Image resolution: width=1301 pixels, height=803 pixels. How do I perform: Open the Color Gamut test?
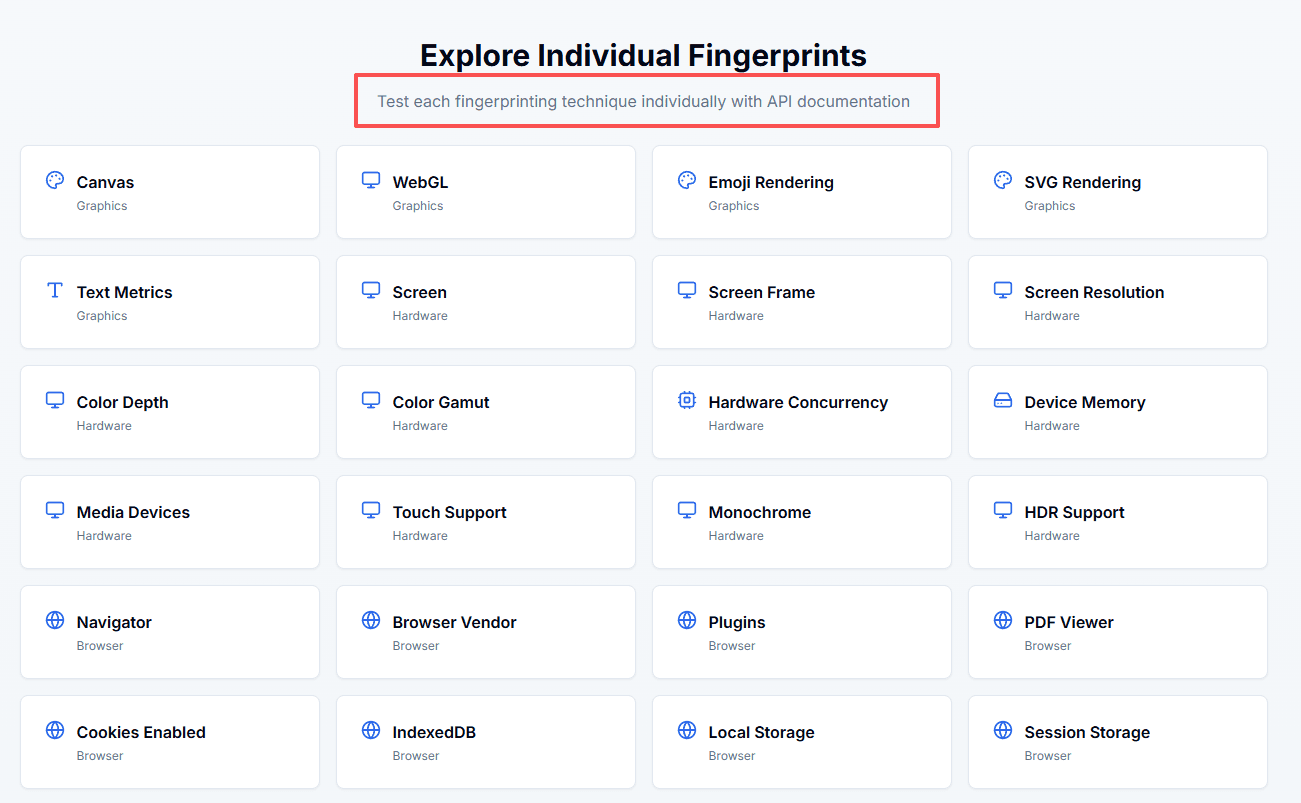pos(485,412)
